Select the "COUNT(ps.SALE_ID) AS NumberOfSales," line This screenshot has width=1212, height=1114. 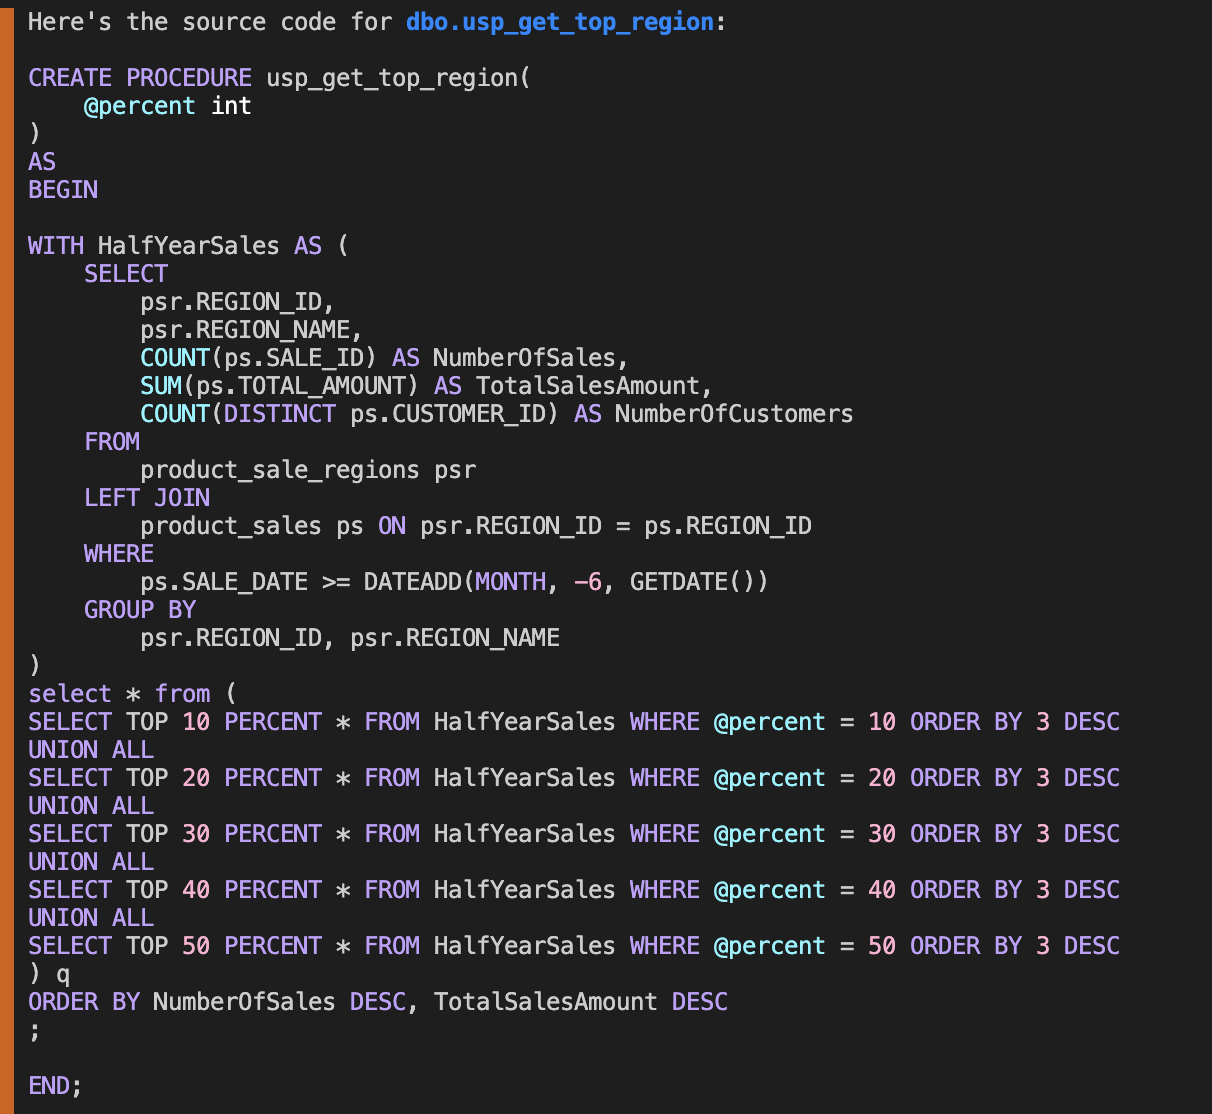point(384,358)
